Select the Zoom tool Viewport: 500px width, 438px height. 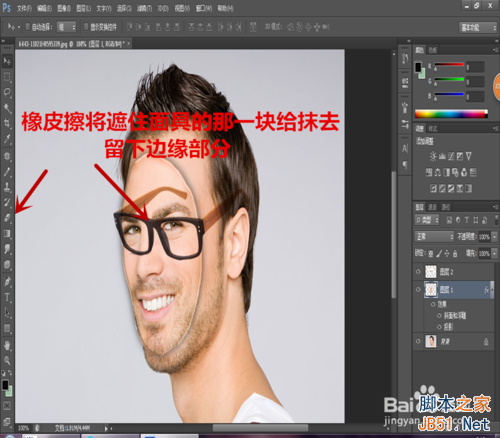pos(7,360)
